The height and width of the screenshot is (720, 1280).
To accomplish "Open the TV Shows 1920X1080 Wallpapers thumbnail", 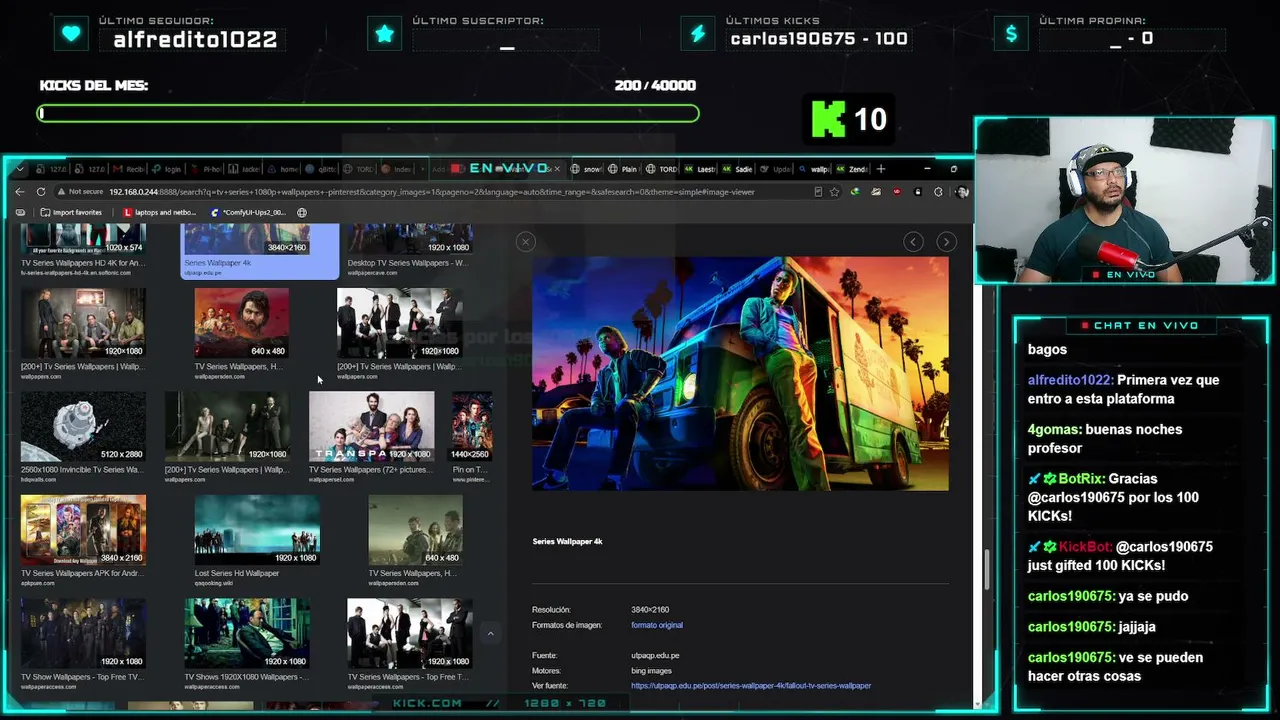I will click(247, 633).
